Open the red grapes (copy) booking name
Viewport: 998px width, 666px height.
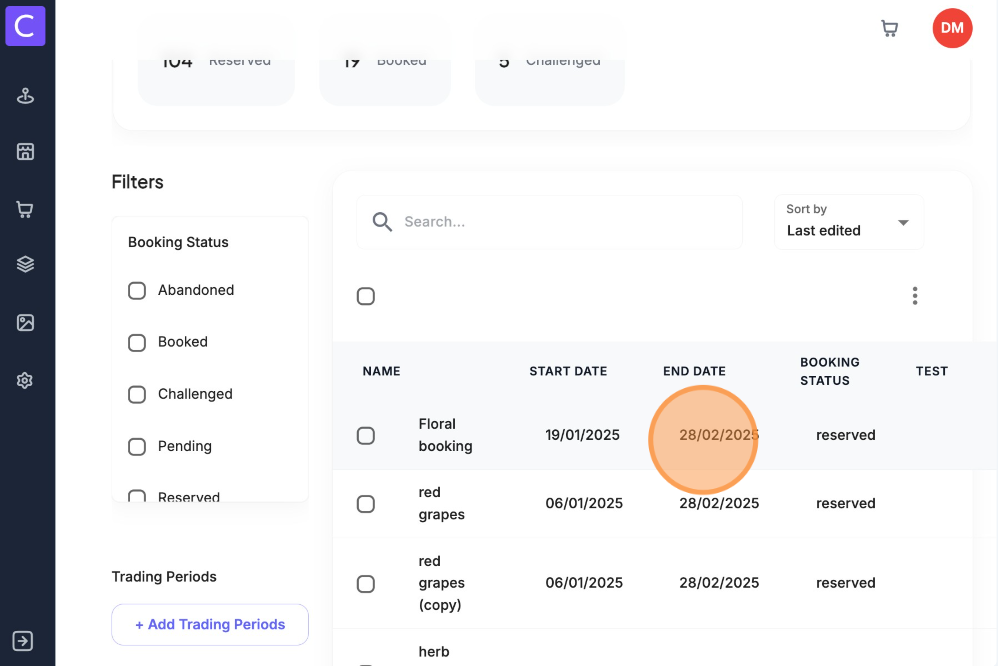(442, 583)
